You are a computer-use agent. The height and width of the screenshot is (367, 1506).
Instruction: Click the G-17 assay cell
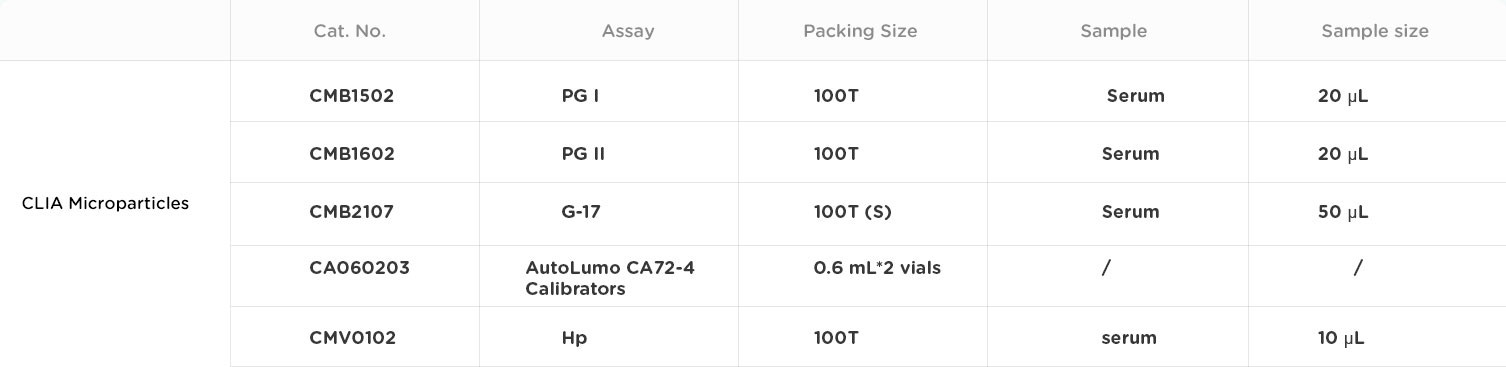pos(581,212)
